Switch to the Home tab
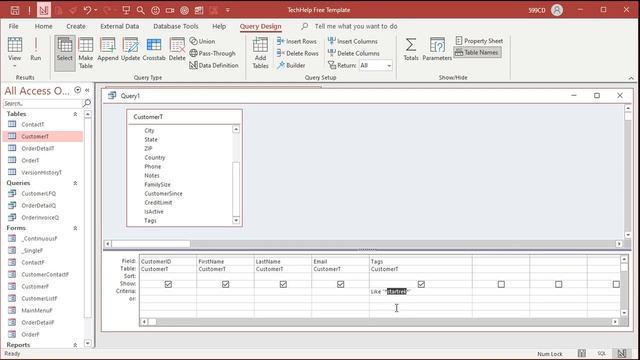Screen dimensions: 640x360 (x=44, y=26)
